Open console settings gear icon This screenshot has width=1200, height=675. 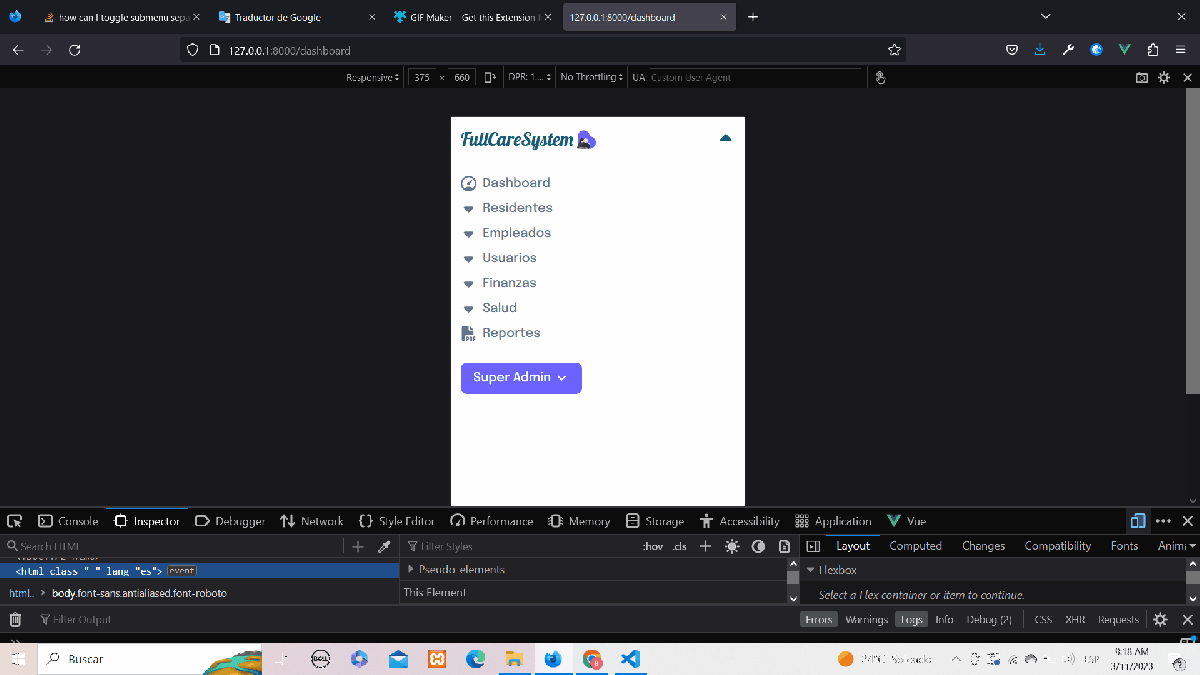[1160, 620]
